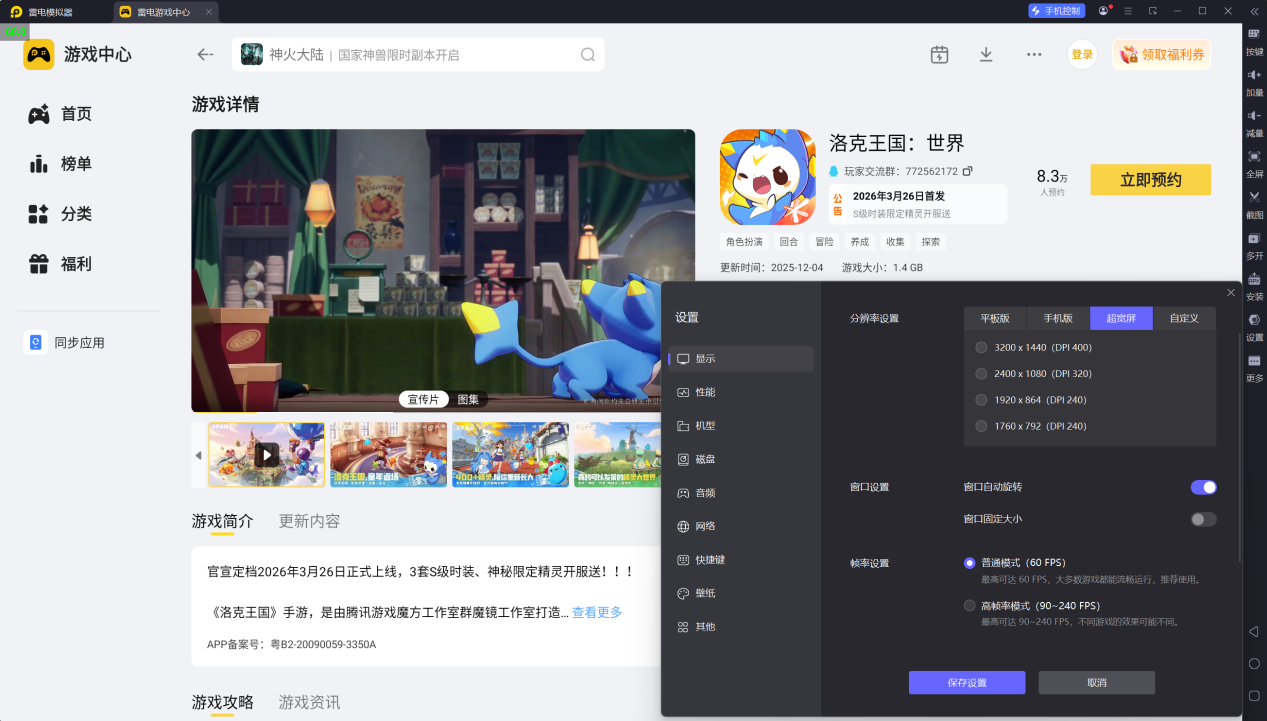The width and height of the screenshot is (1267, 721).
Task: Open 更多 more tools icon
Action: (1254, 367)
